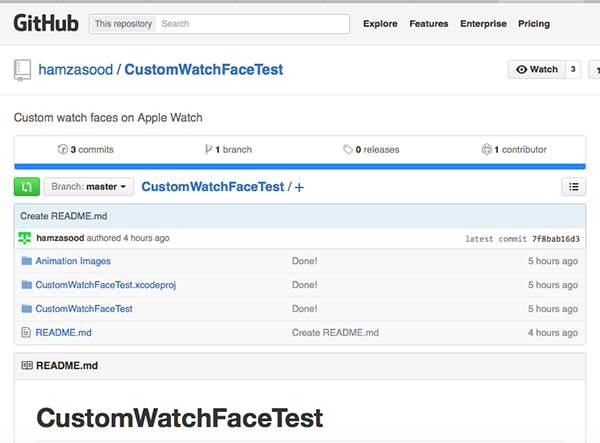Image resolution: width=600 pixels, height=443 pixels.
Task: Open Enterprise in top navigation
Action: tap(483, 24)
